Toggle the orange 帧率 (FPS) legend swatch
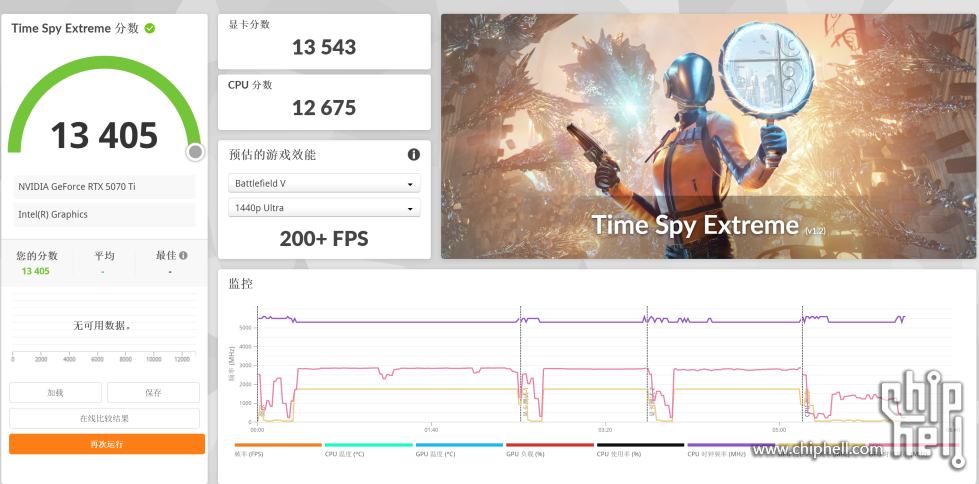The image size is (979, 484). pos(278,445)
